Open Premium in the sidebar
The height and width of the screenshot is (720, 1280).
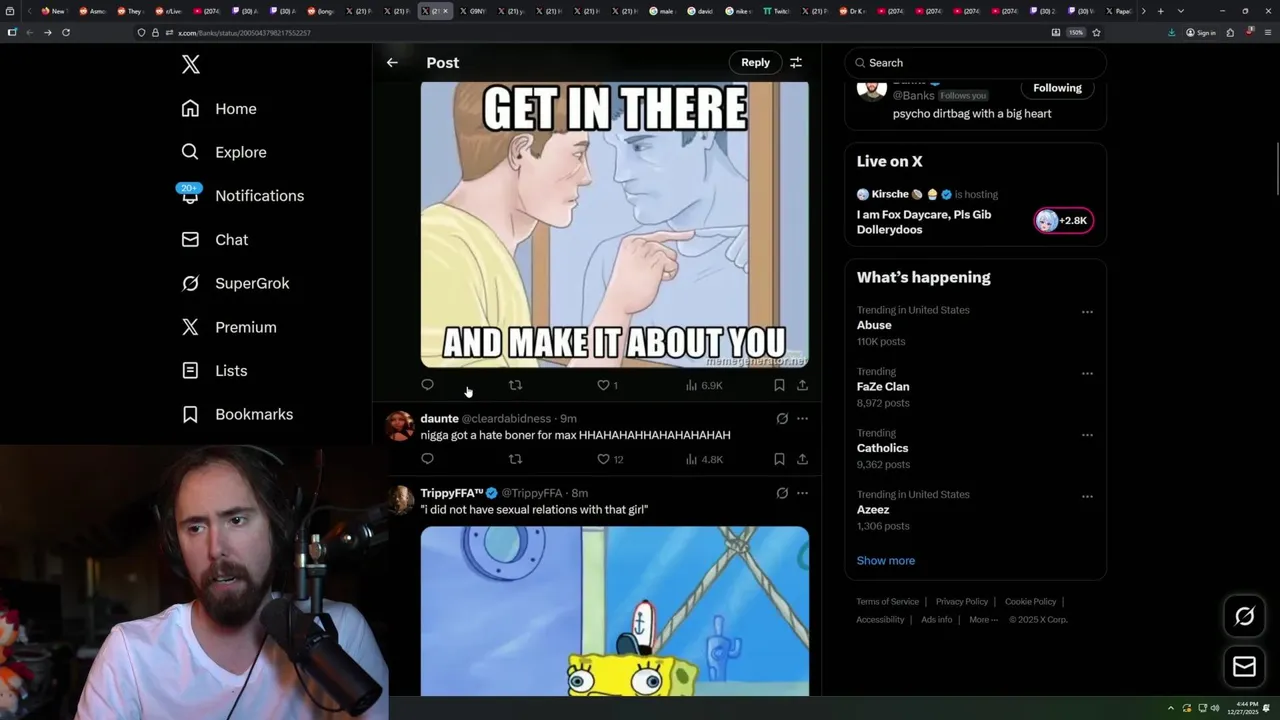click(x=228, y=327)
